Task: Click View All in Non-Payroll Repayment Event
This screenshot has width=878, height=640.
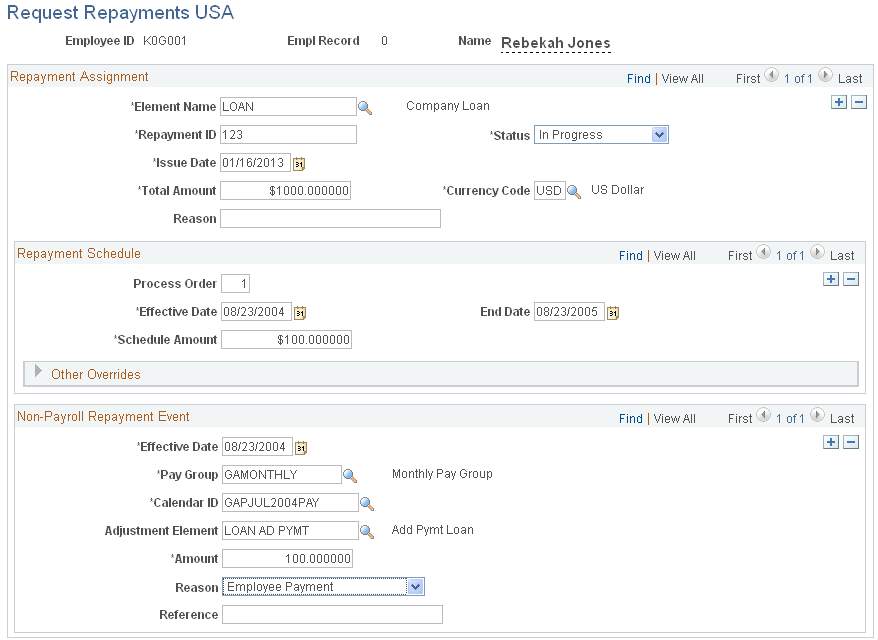Action: click(x=674, y=418)
